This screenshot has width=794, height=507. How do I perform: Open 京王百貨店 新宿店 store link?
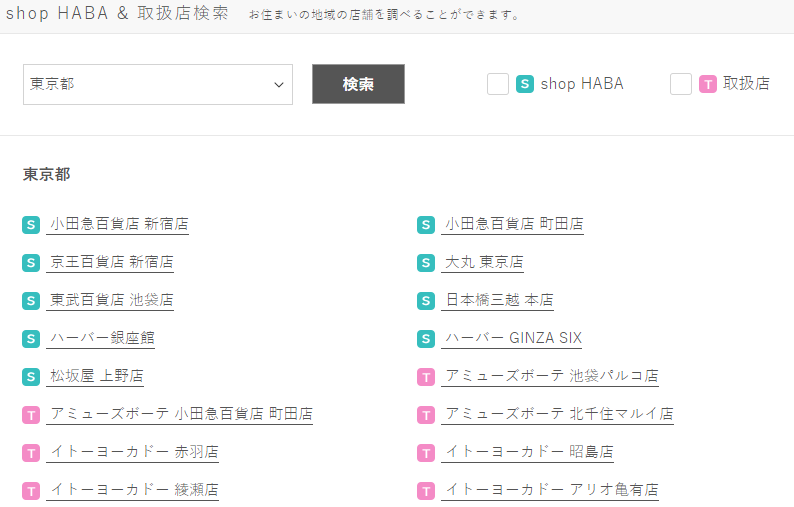pos(110,262)
